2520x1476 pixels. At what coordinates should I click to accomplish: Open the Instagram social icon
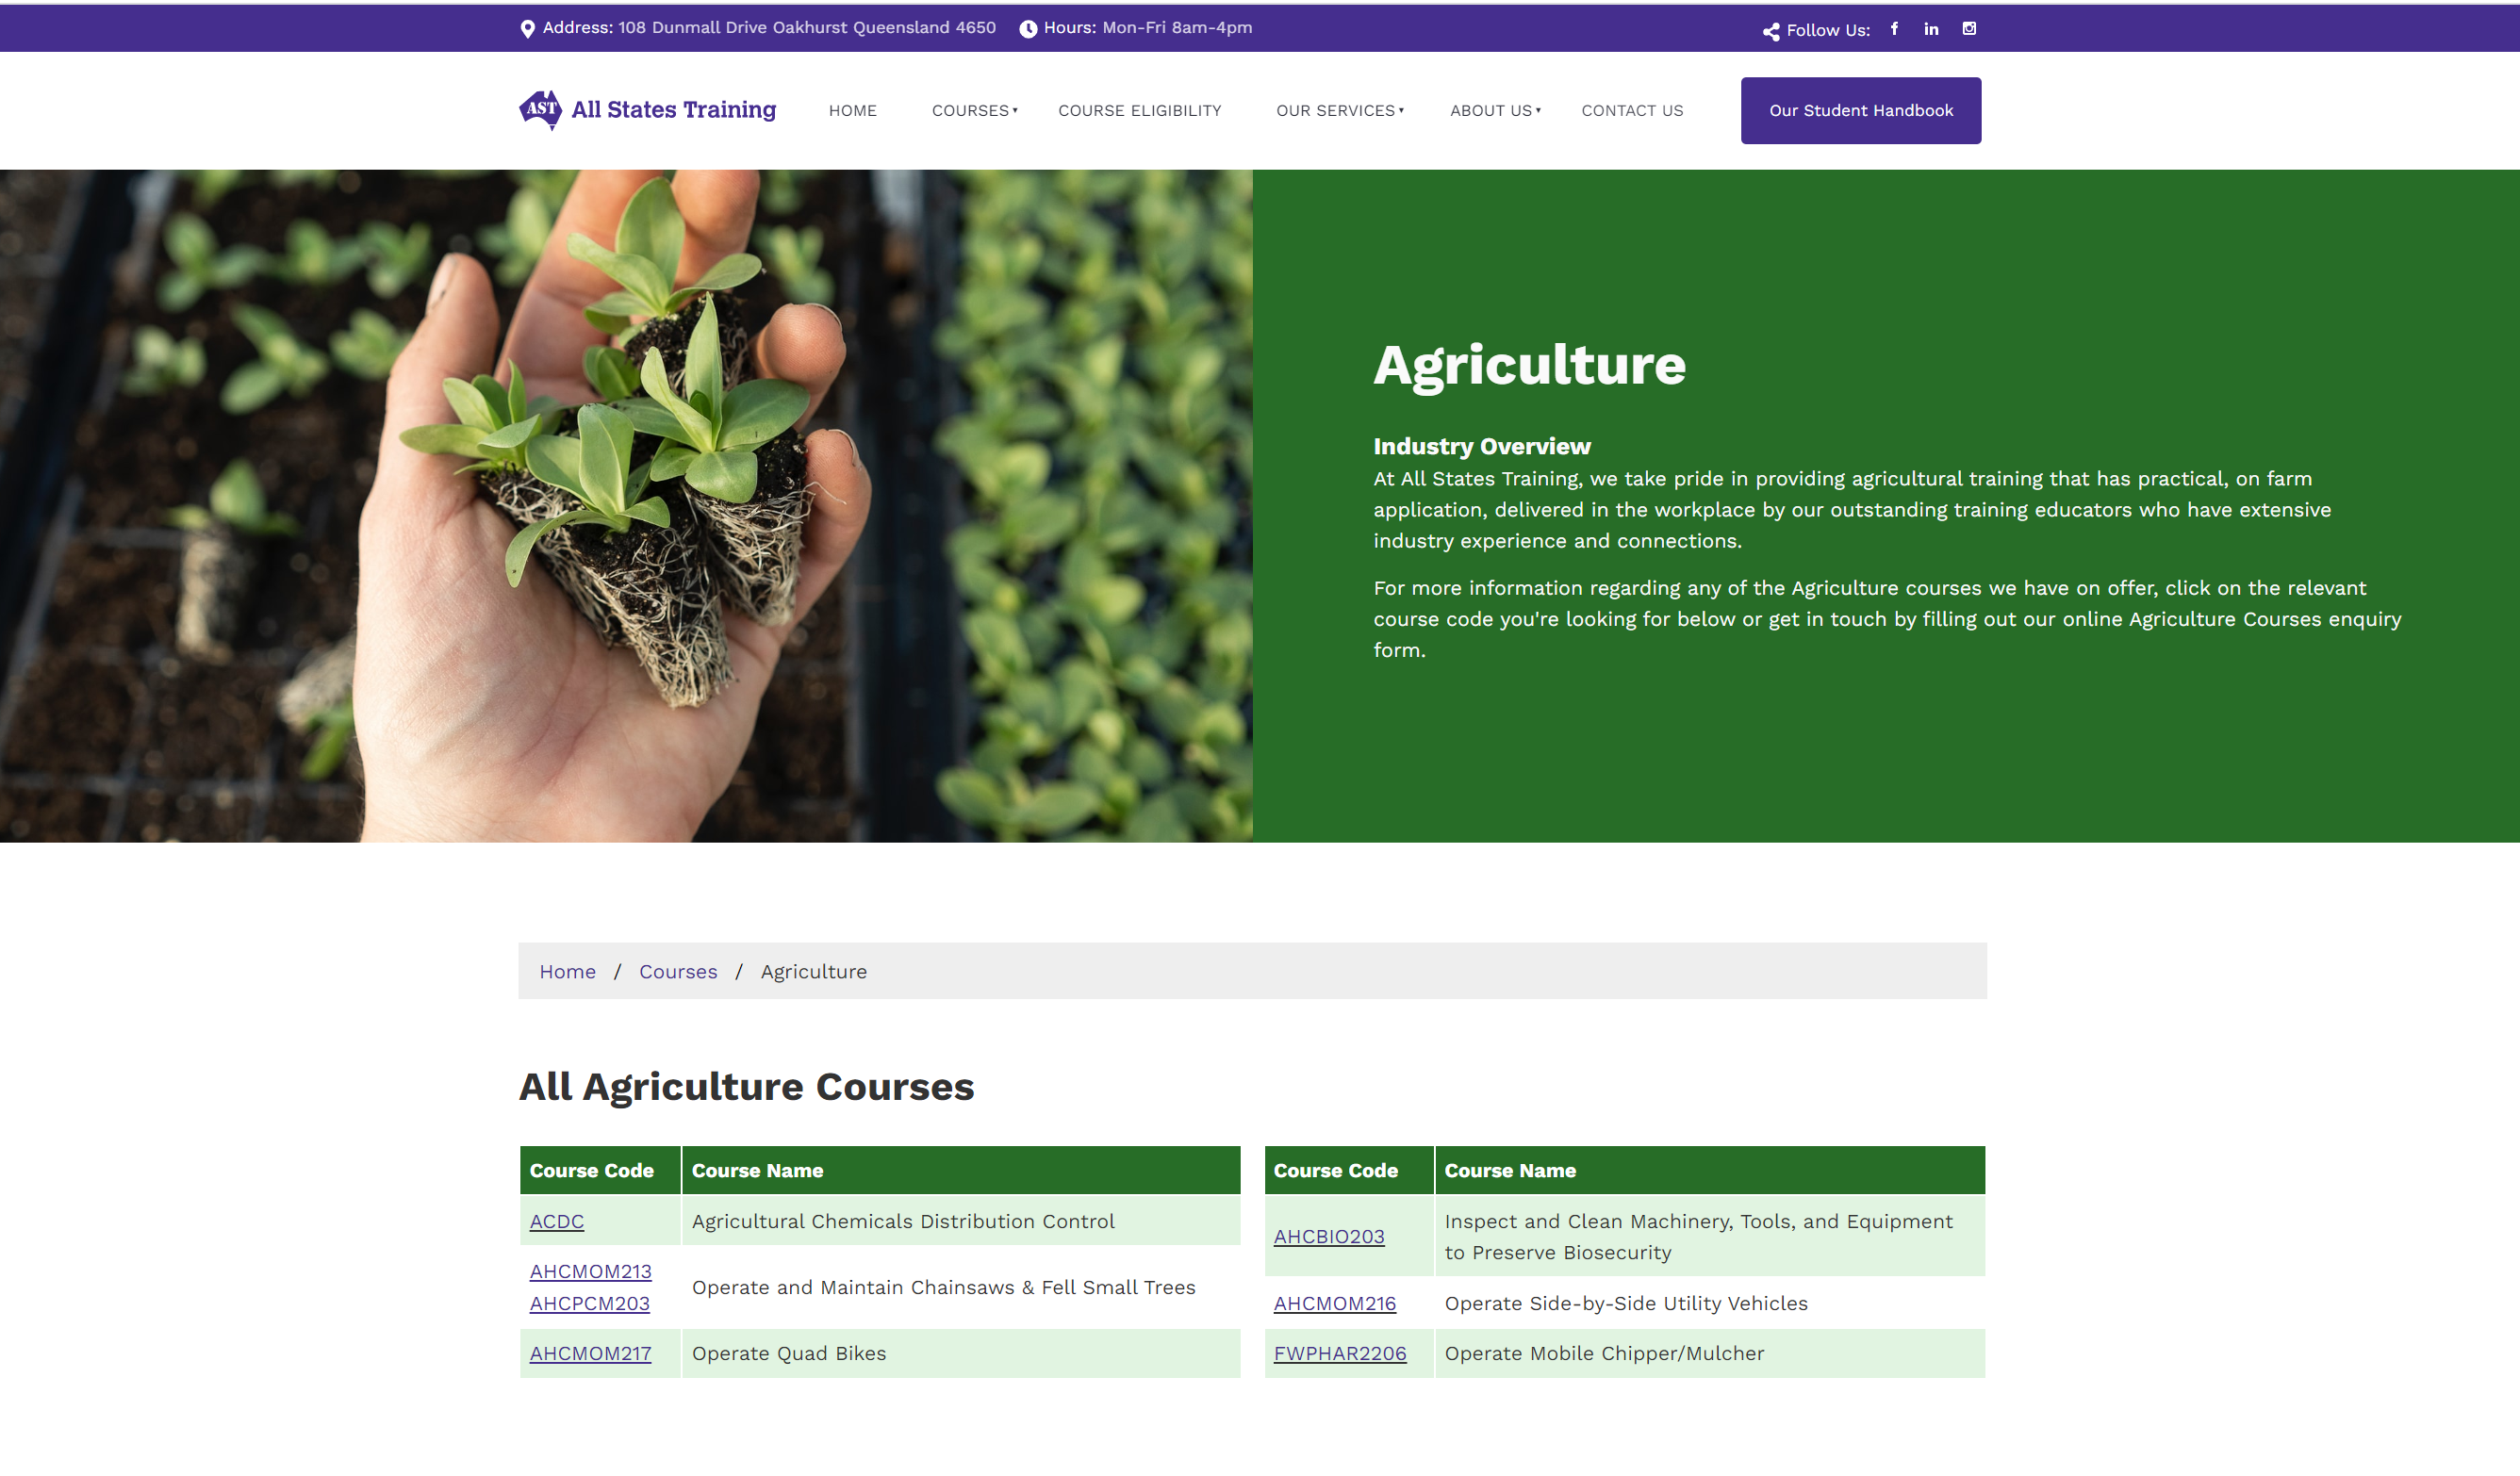(1969, 29)
